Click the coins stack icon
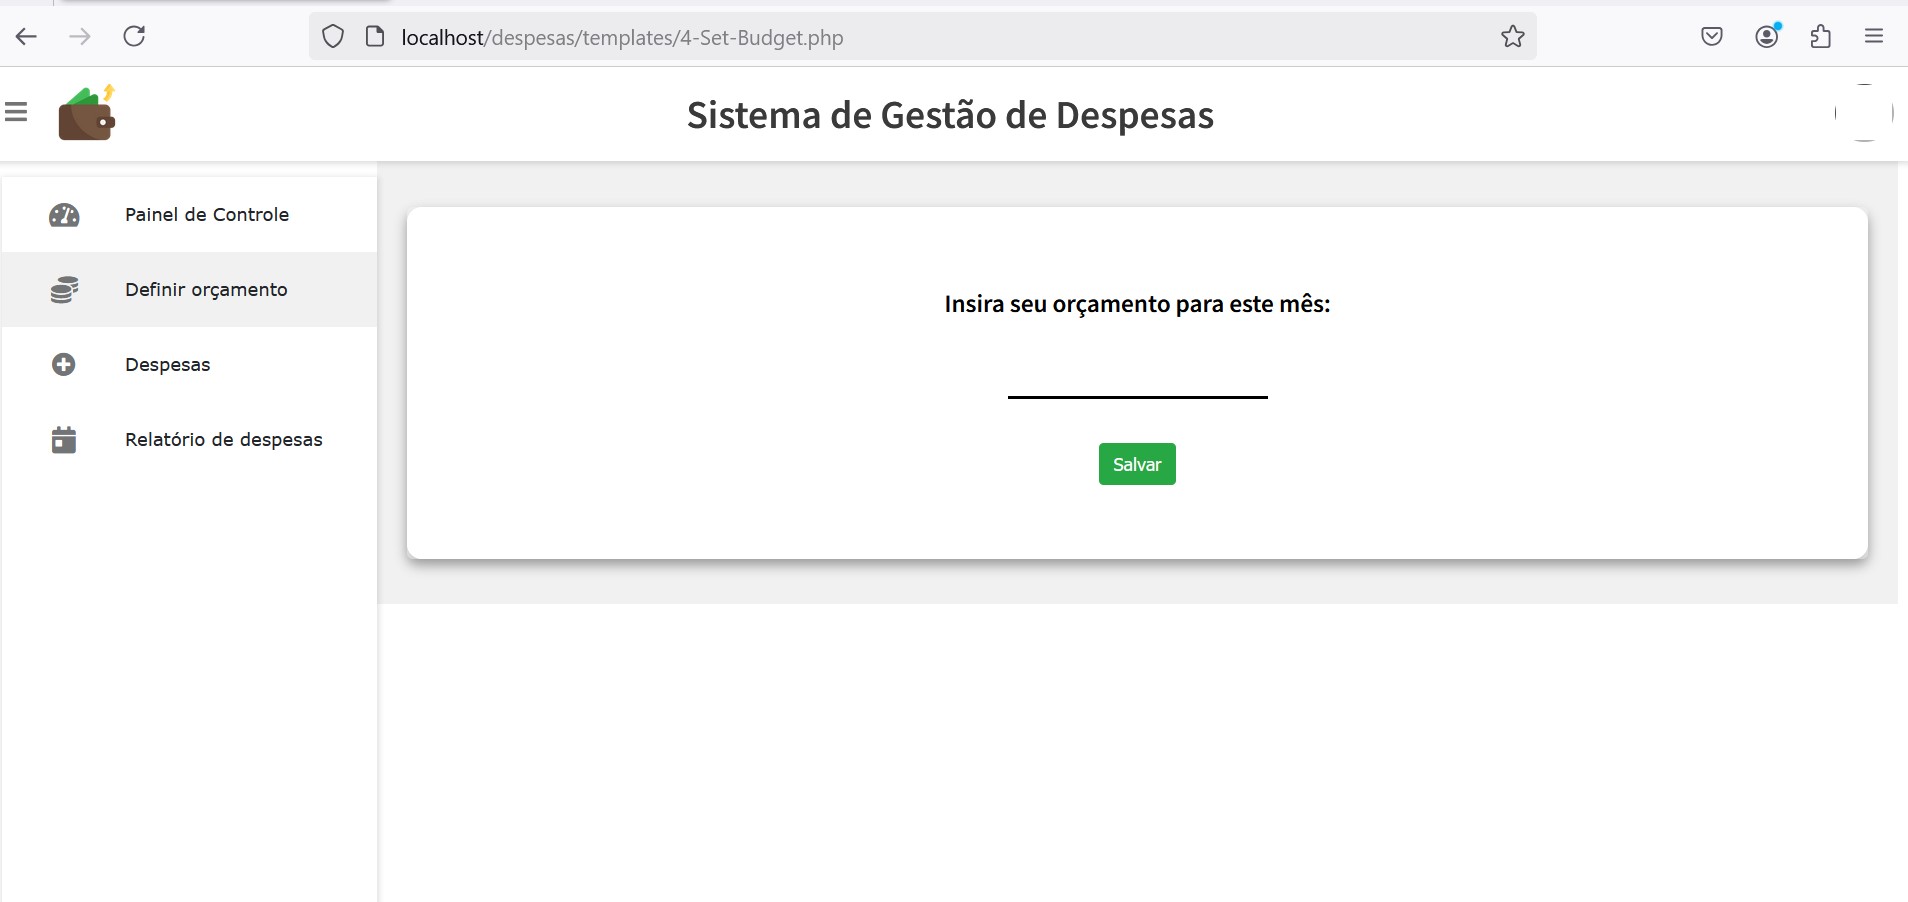Viewport: 1908px width, 902px height. 64,290
